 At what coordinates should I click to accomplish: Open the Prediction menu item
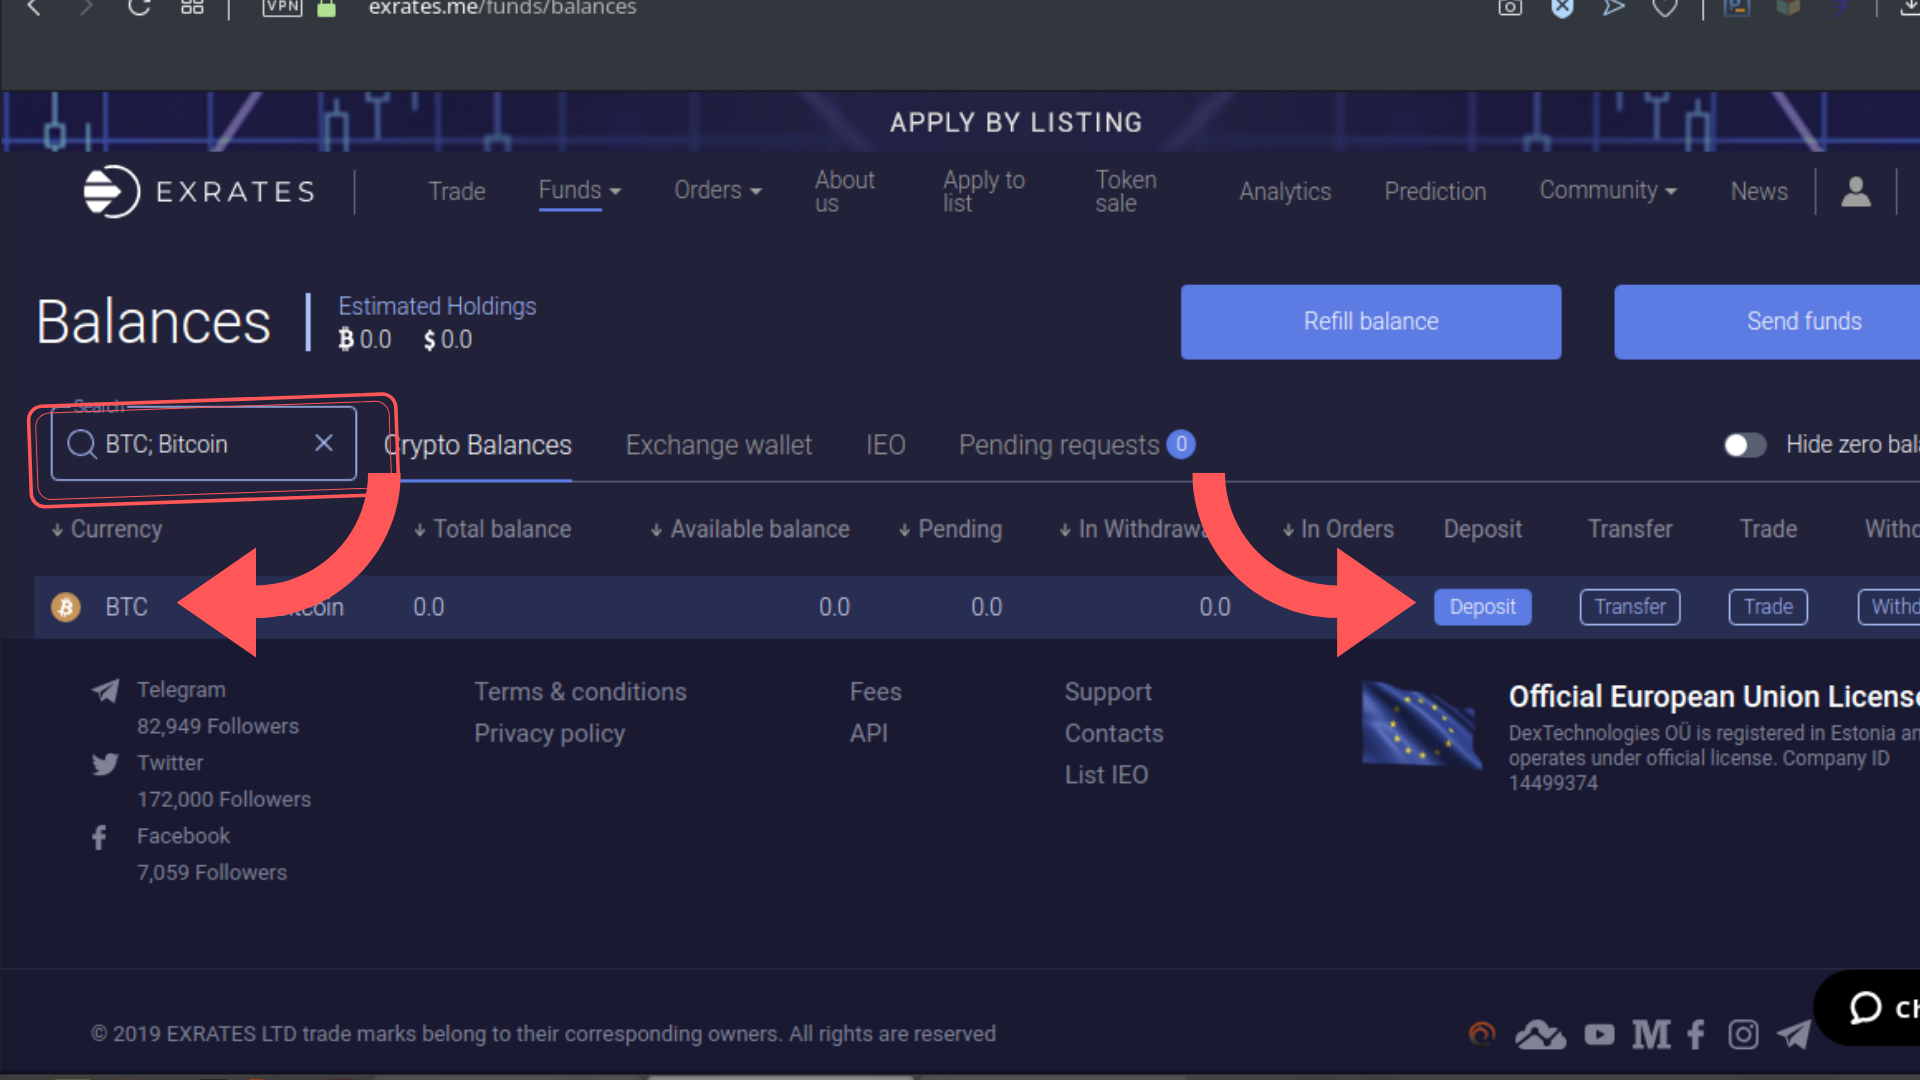[x=1435, y=191]
